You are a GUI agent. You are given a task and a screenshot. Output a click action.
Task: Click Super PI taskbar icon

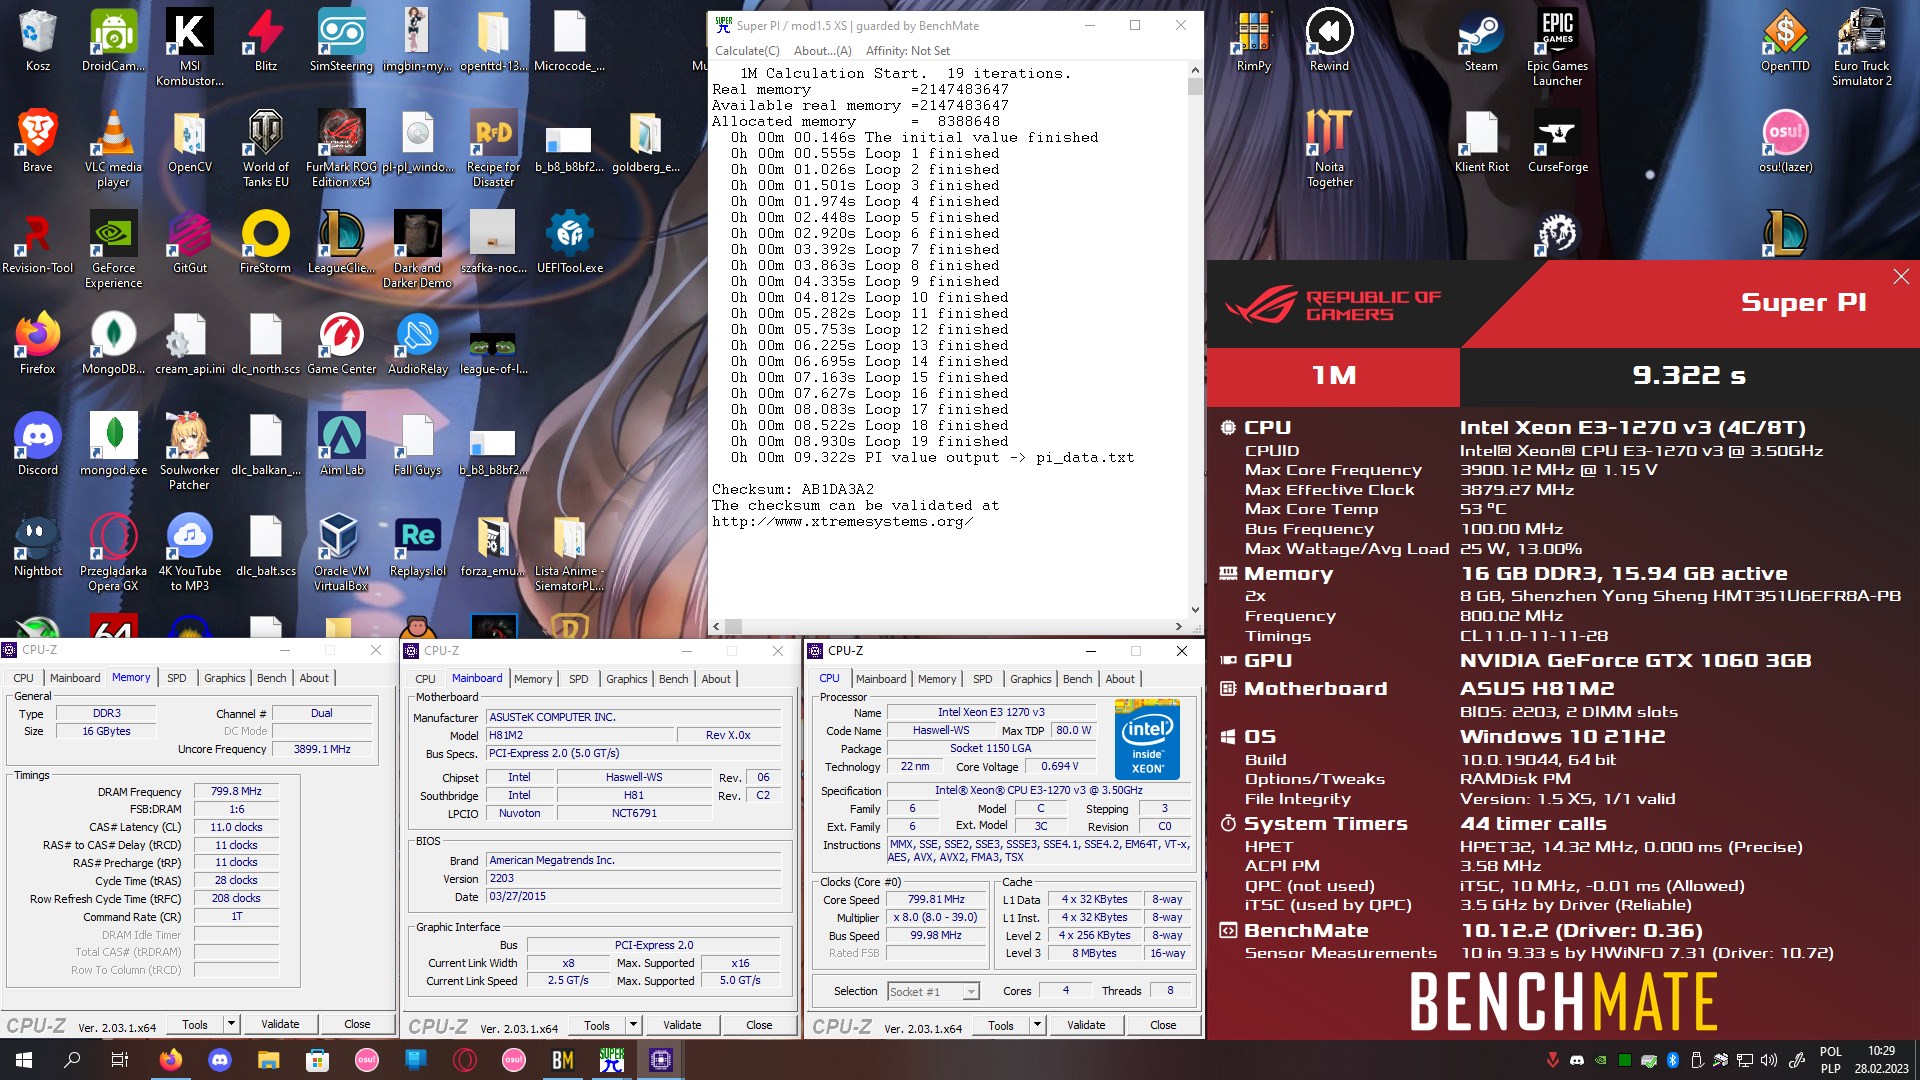point(612,1059)
